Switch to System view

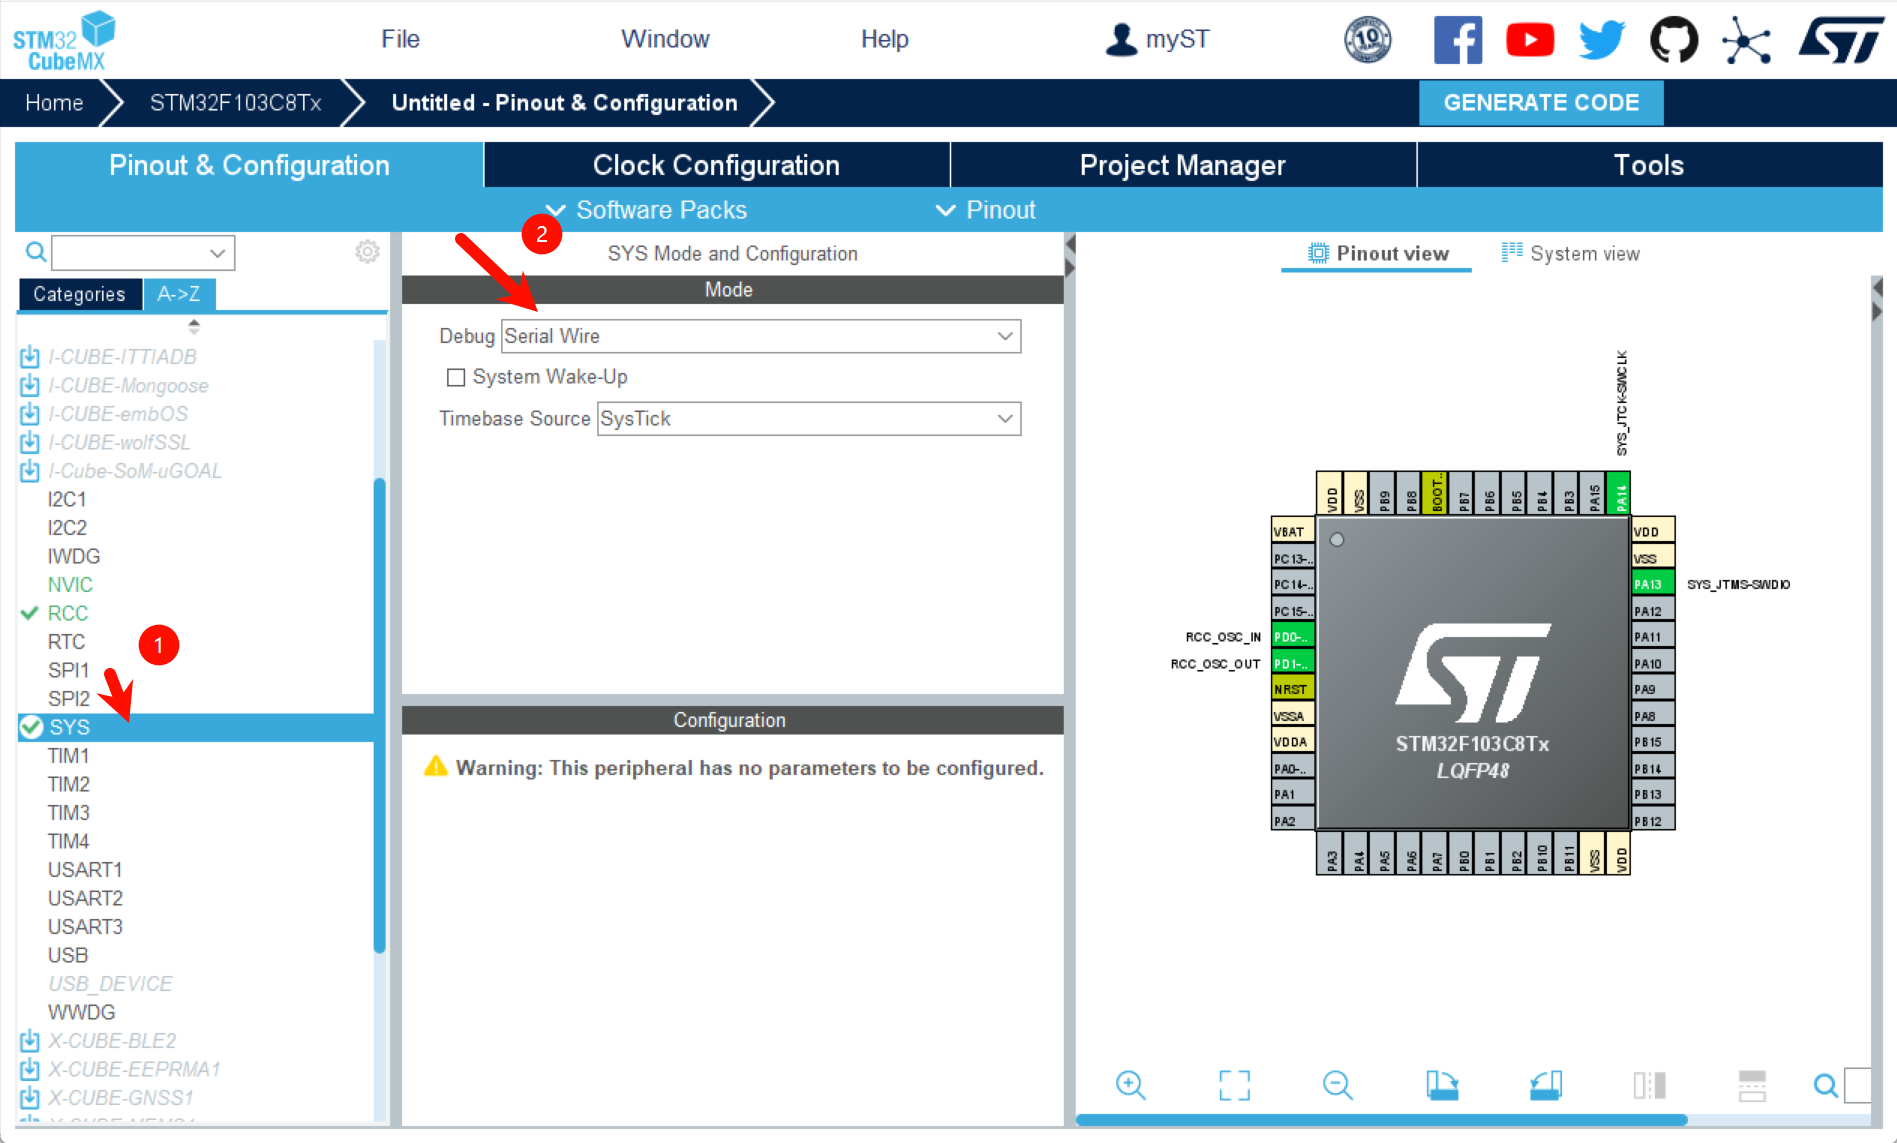click(1570, 253)
